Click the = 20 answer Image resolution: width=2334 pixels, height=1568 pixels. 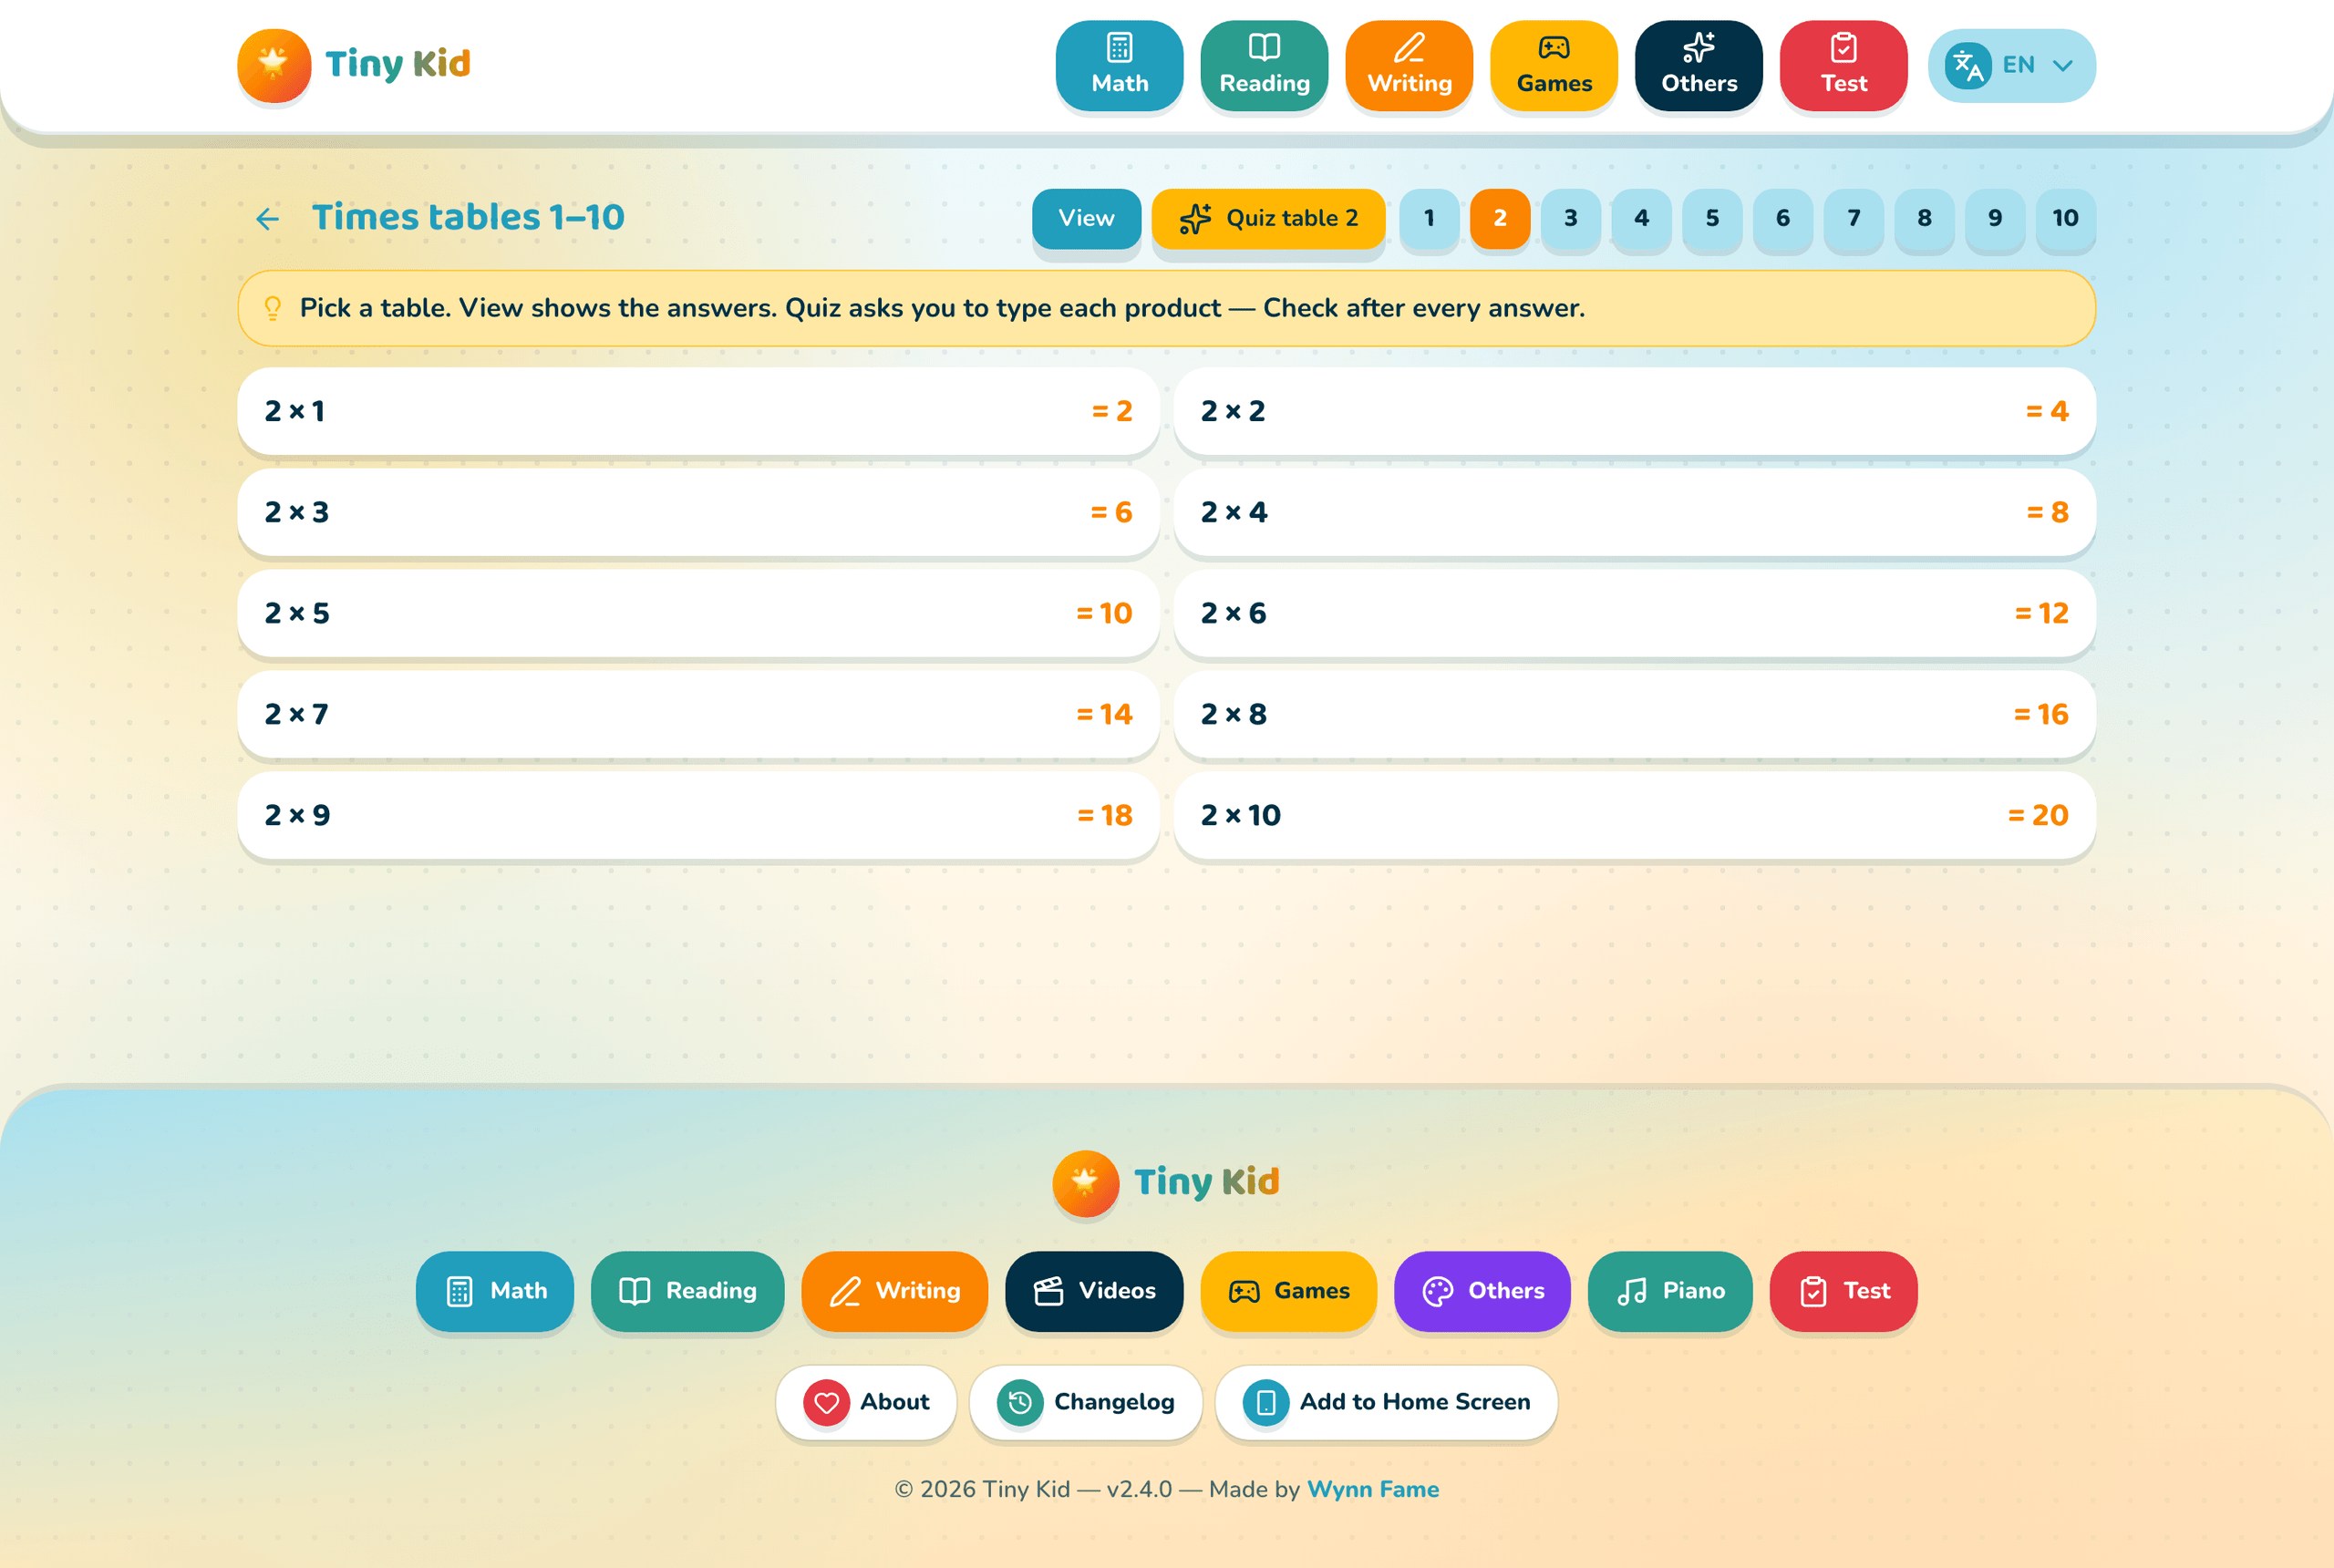[x=2038, y=815]
